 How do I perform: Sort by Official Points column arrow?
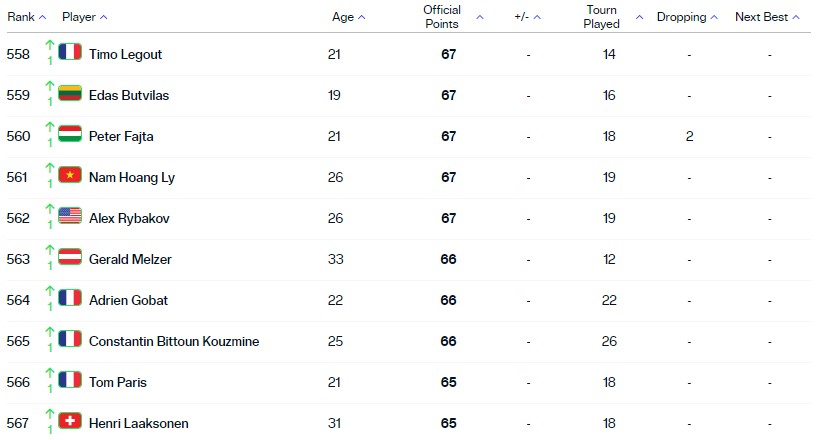click(480, 17)
